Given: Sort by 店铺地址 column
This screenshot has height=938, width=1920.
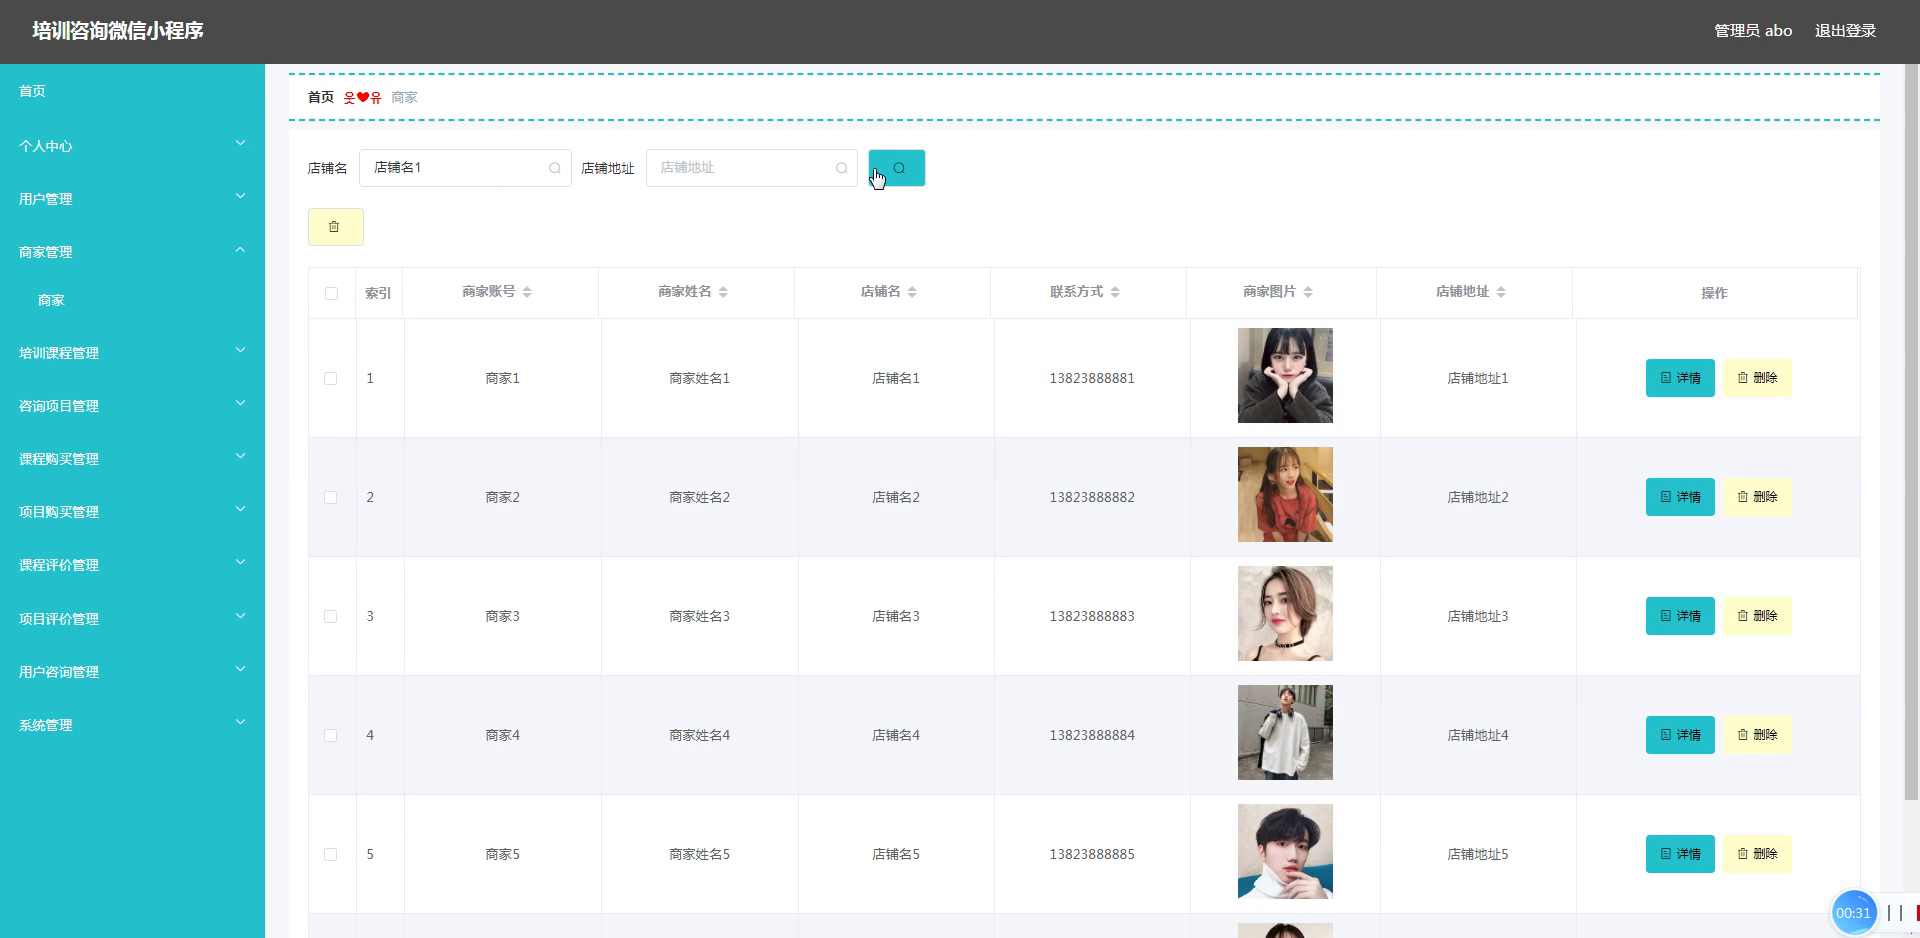Looking at the screenshot, I should tap(1501, 292).
